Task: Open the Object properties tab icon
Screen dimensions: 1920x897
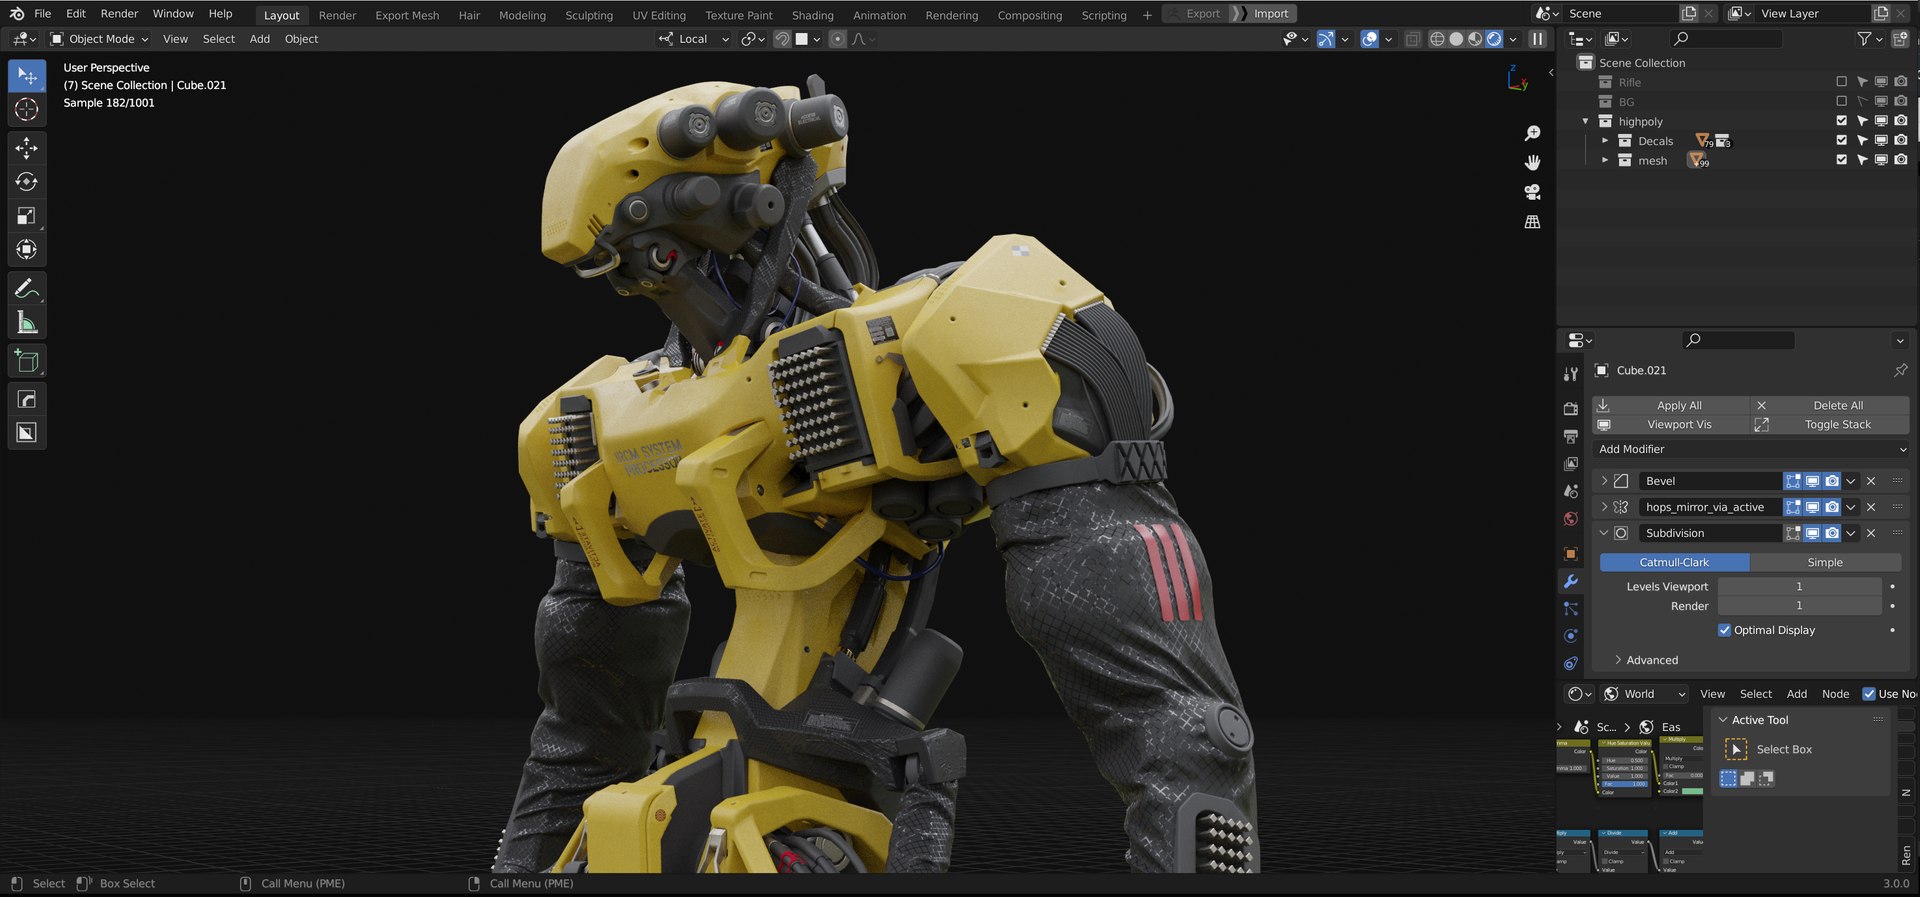Action: pyautogui.click(x=1571, y=554)
